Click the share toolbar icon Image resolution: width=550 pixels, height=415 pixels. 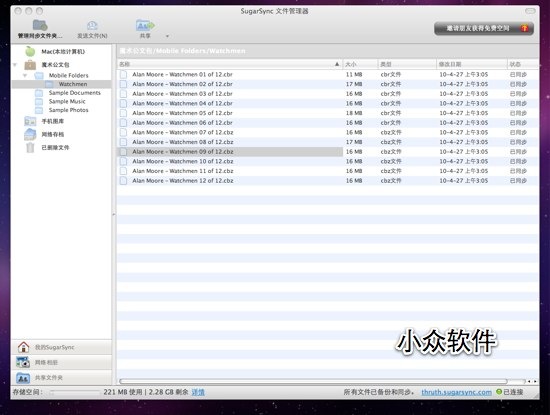click(145, 25)
